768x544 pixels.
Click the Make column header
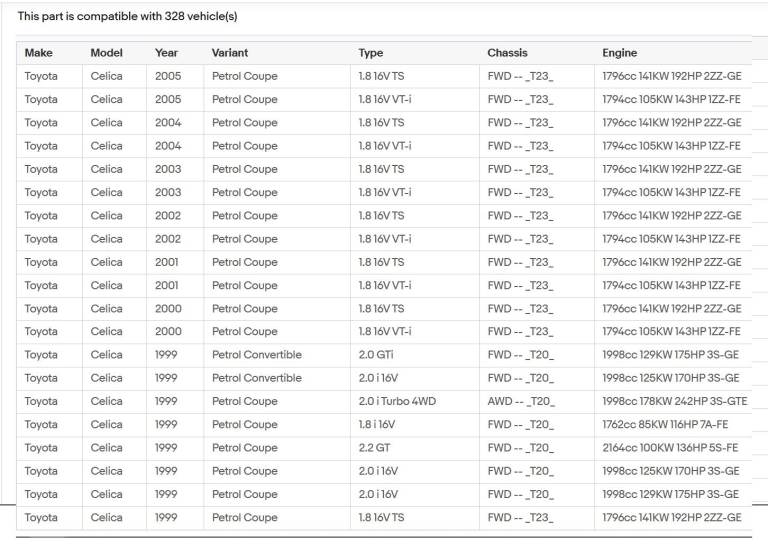pyautogui.click(x=39, y=53)
